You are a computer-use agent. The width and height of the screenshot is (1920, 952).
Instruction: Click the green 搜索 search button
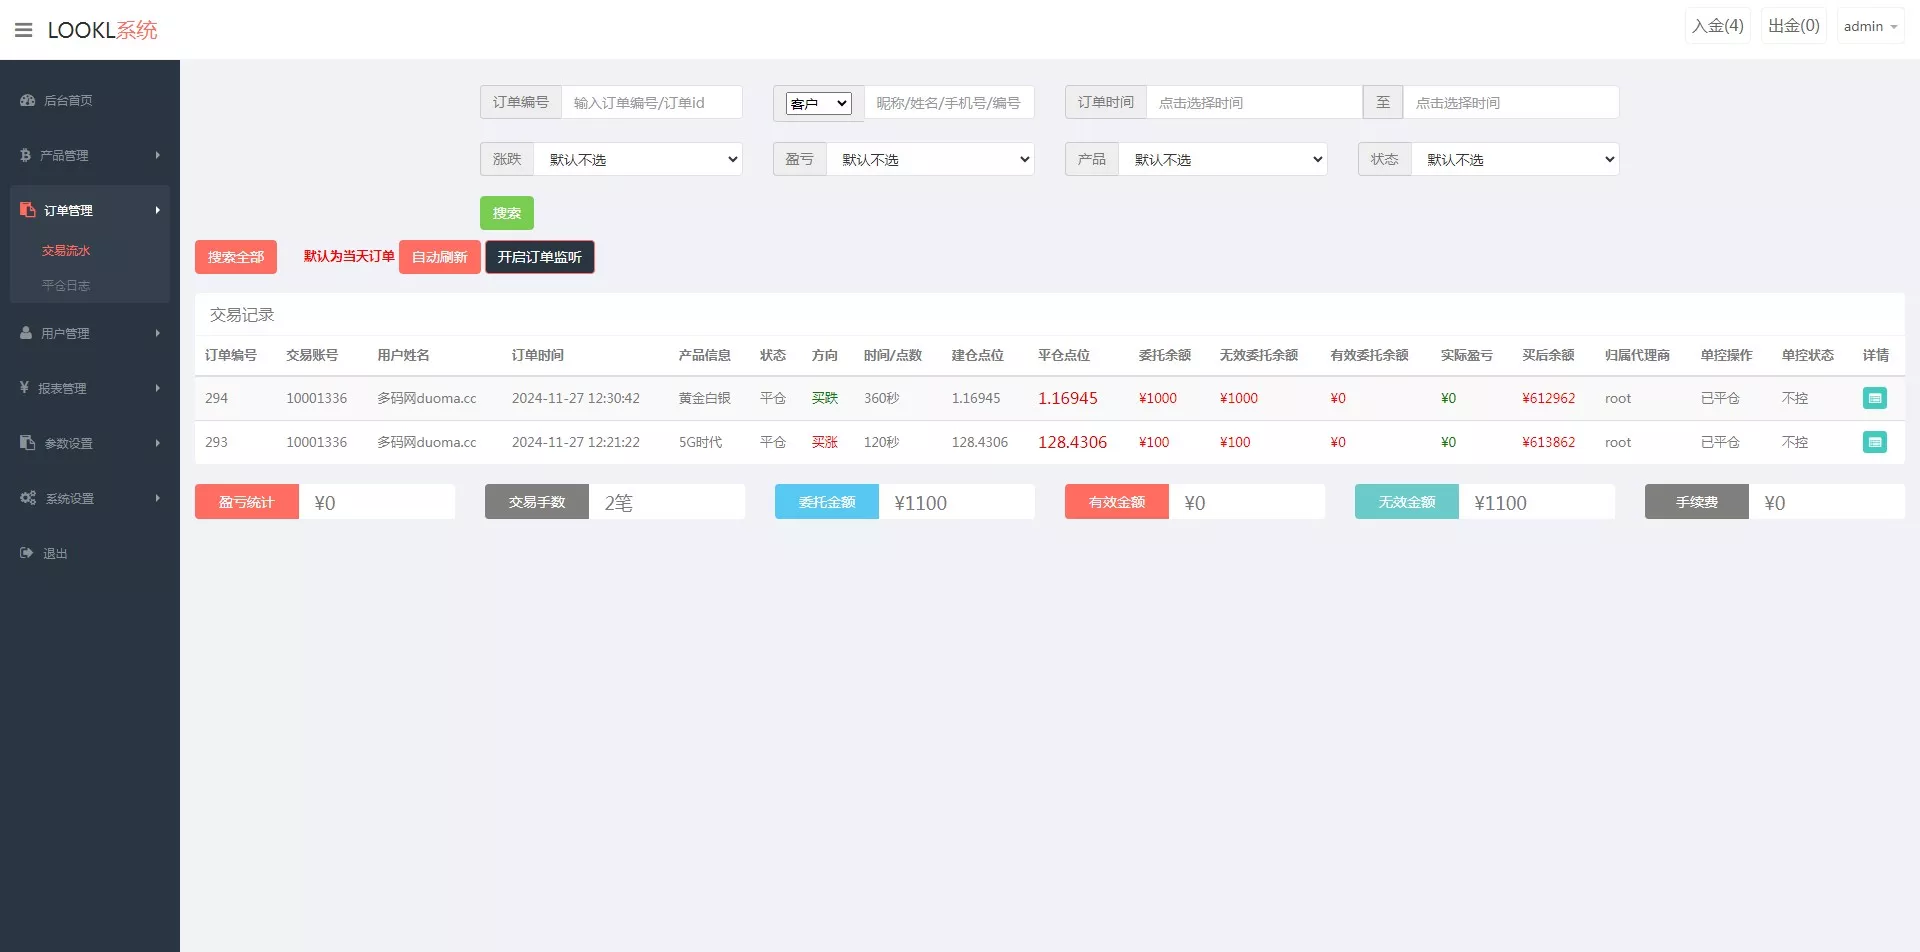point(507,212)
